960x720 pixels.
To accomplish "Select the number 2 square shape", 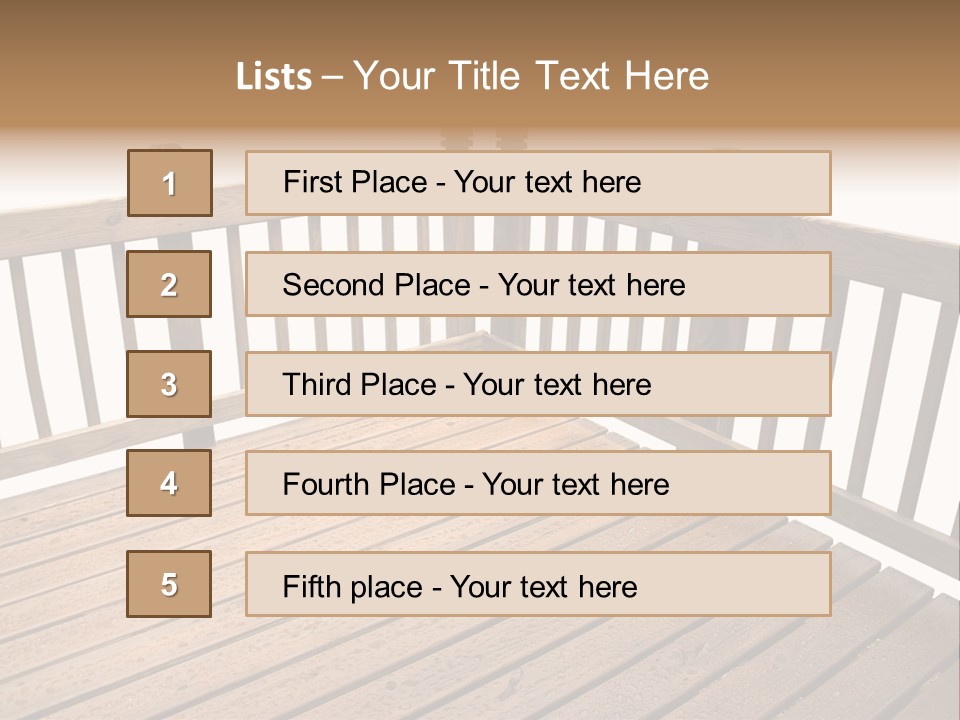I will (x=169, y=284).
